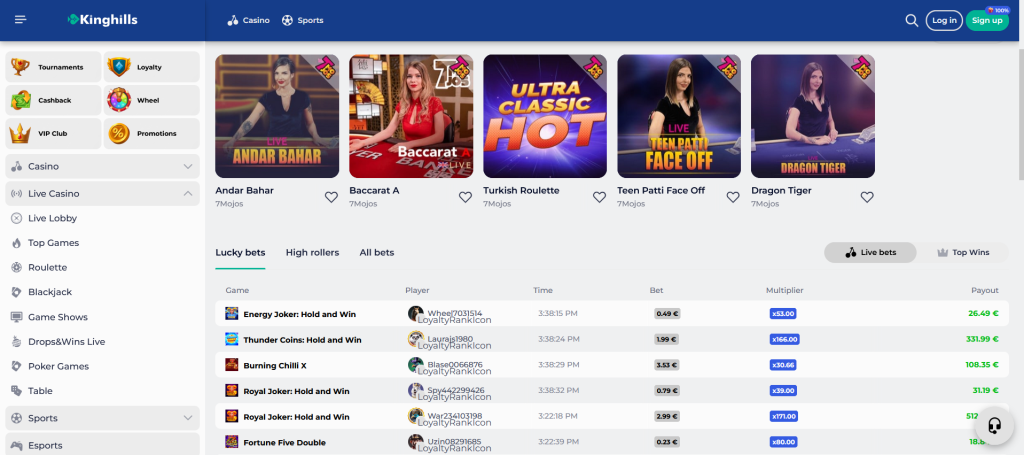Expand the Sports sidebar section
The image size is (1024, 455).
coord(103,418)
